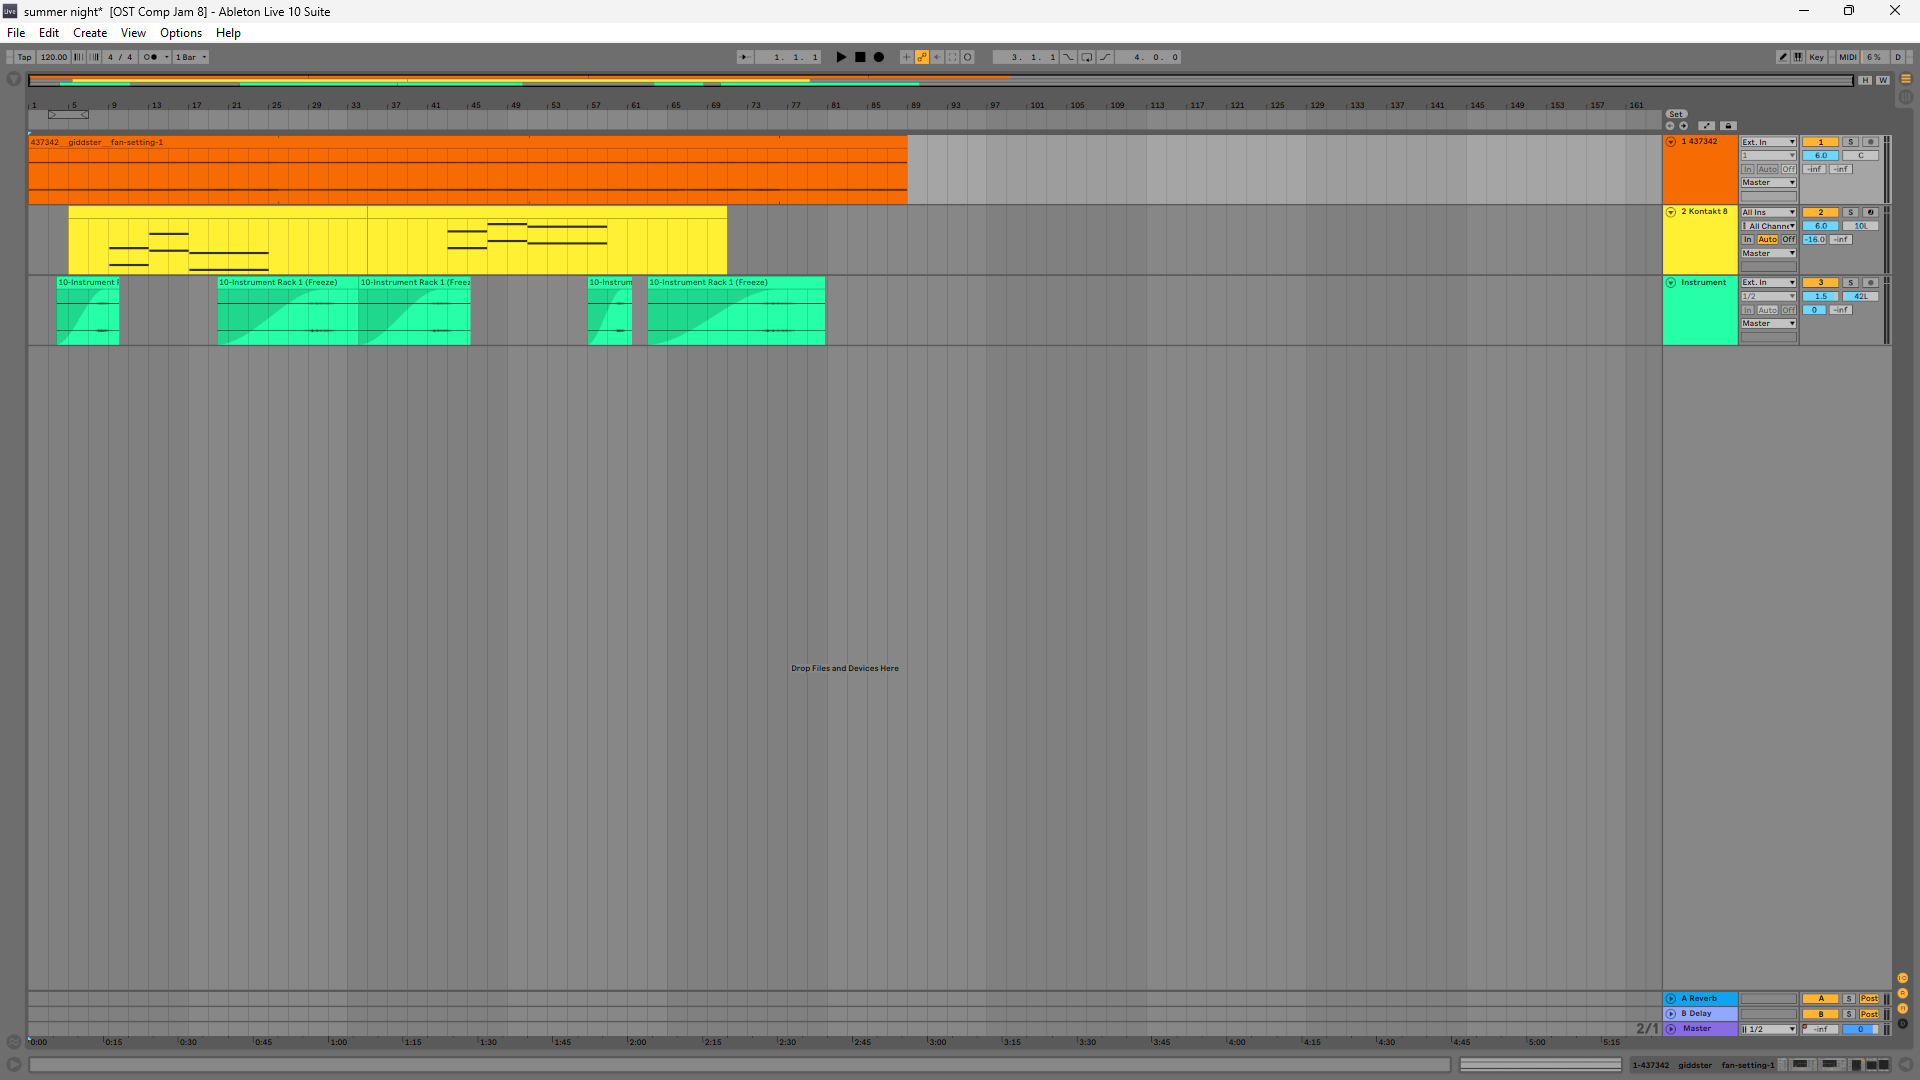Image resolution: width=1920 pixels, height=1080 pixels.
Task: Deactivate track 1 437342 activator button
Action: click(1821, 142)
